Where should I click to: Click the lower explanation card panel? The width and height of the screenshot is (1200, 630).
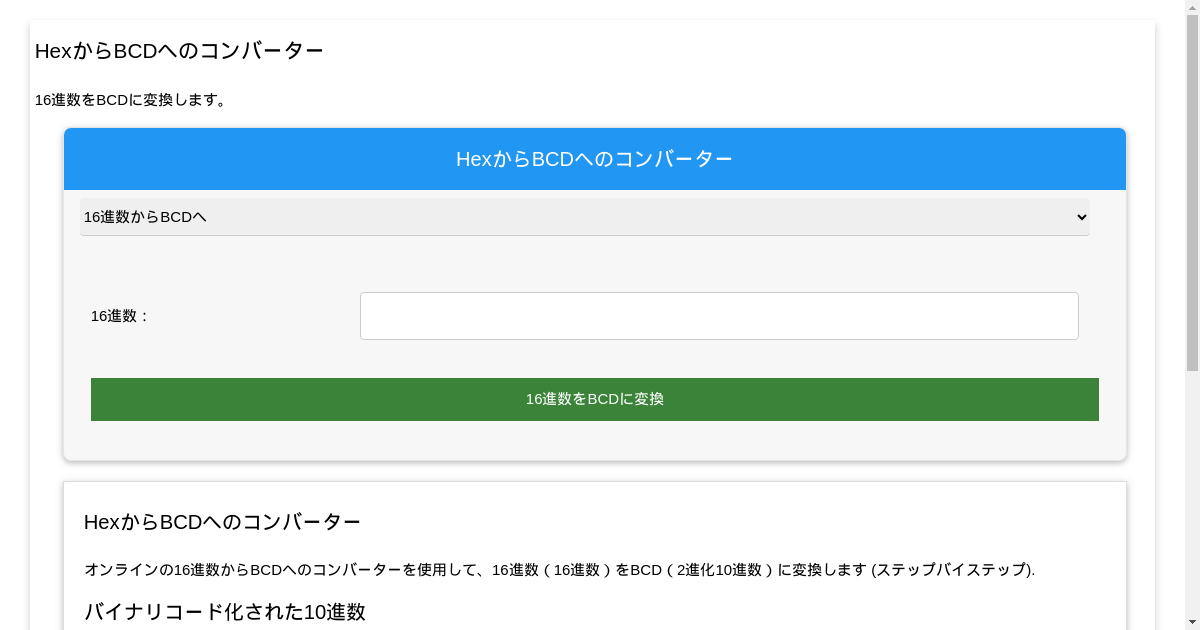click(595, 545)
